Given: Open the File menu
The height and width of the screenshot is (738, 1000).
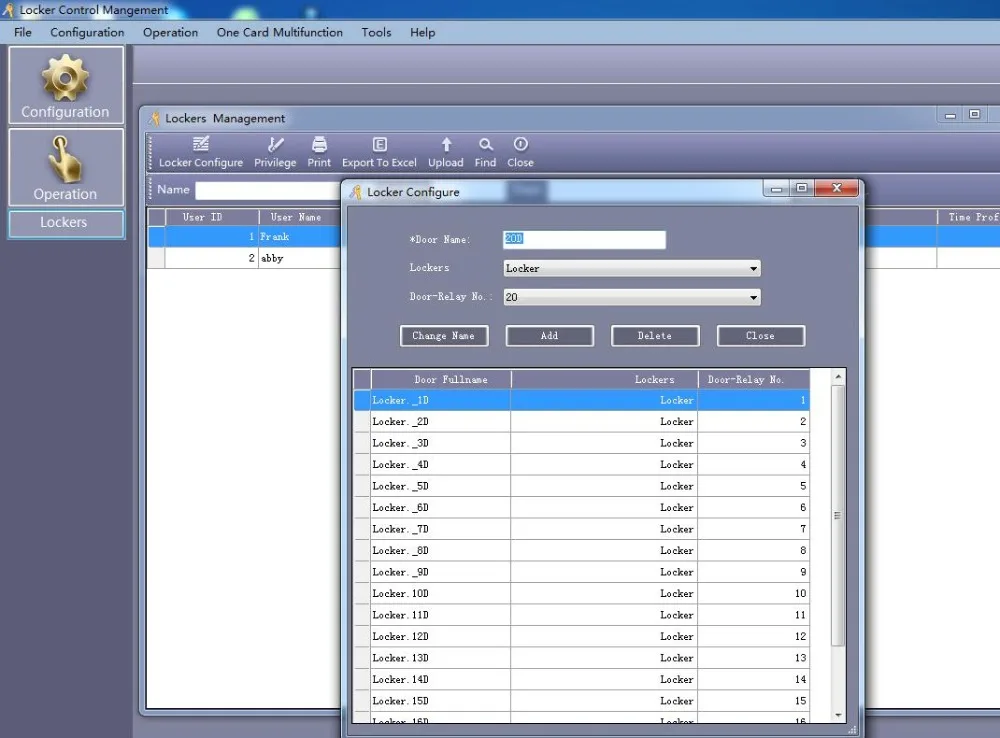Looking at the screenshot, I should (x=22, y=33).
